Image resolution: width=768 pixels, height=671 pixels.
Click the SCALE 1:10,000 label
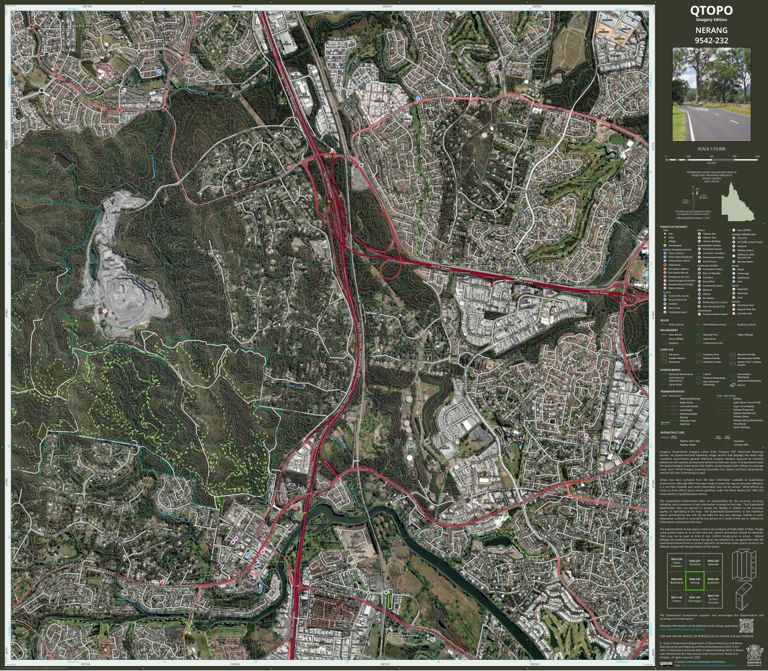[711, 149]
